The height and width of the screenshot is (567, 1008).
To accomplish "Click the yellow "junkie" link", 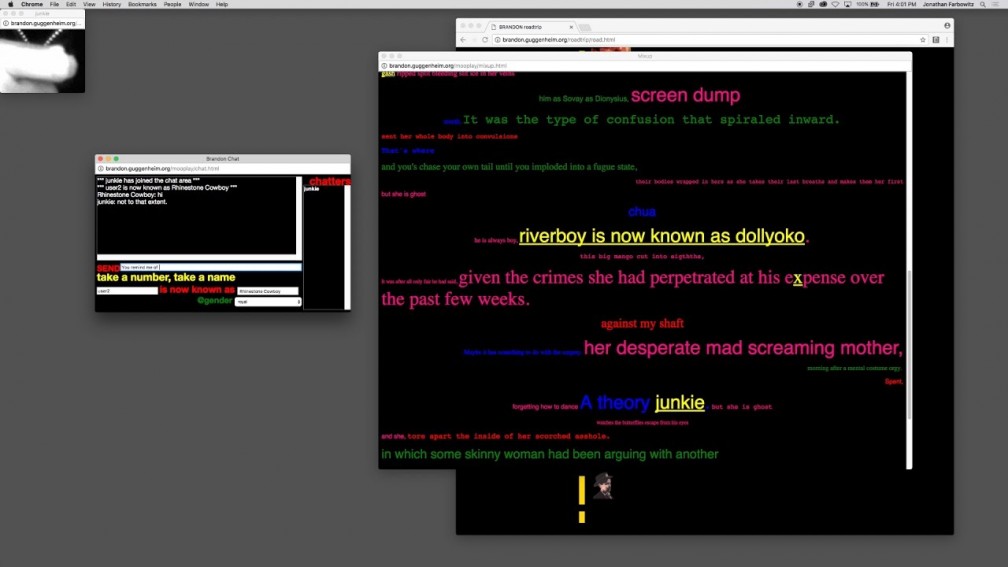I will click(680, 403).
